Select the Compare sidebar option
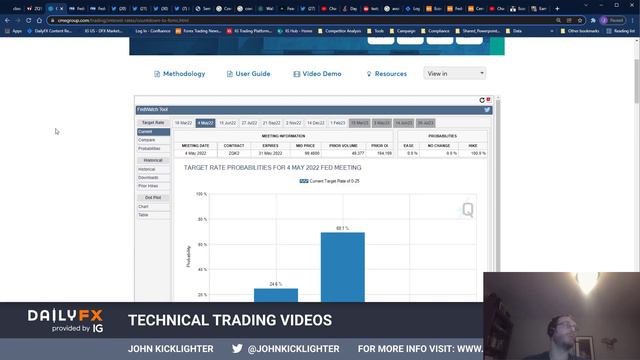 point(153,140)
